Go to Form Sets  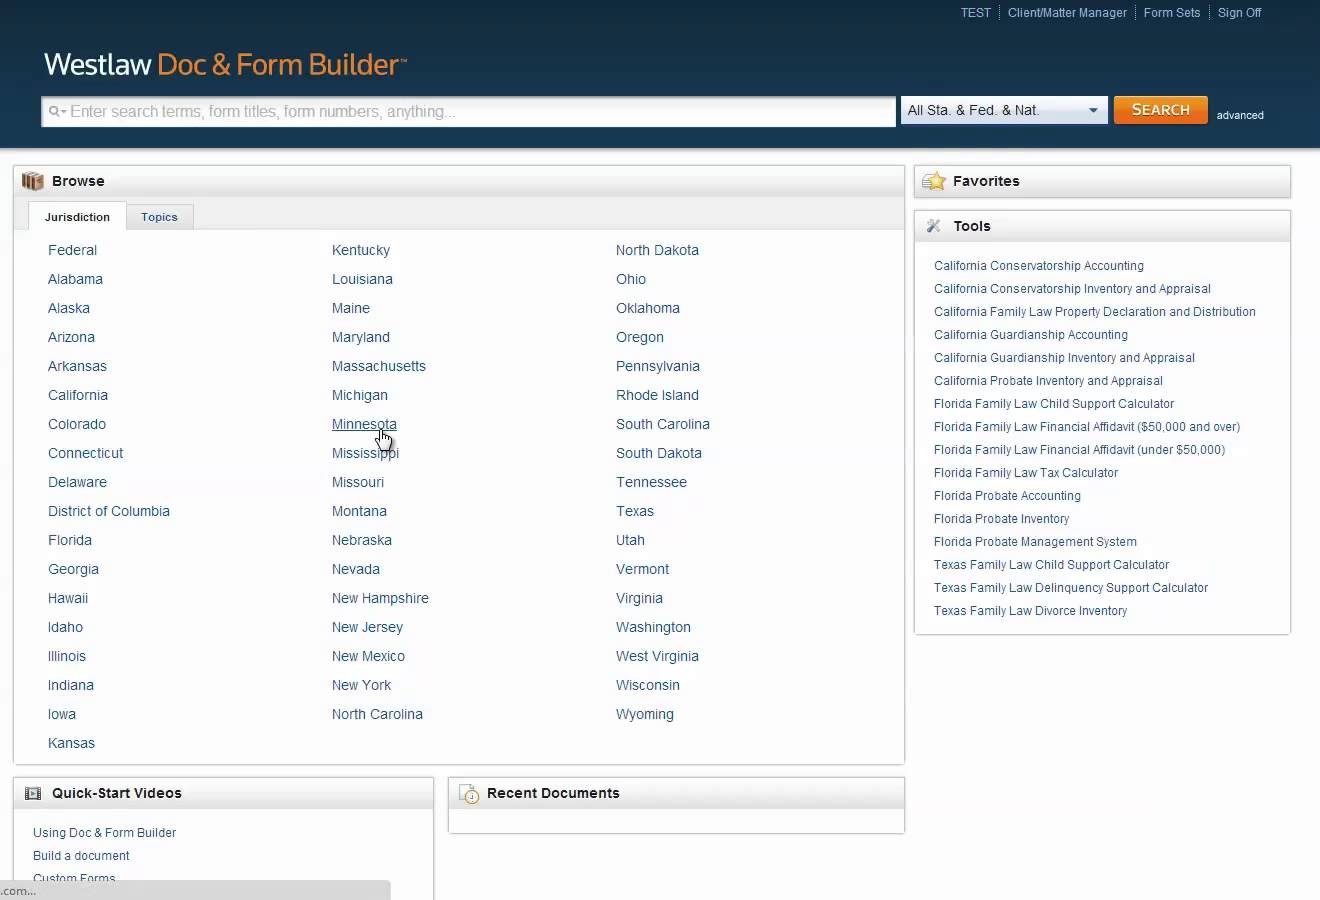click(x=1171, y=13)
